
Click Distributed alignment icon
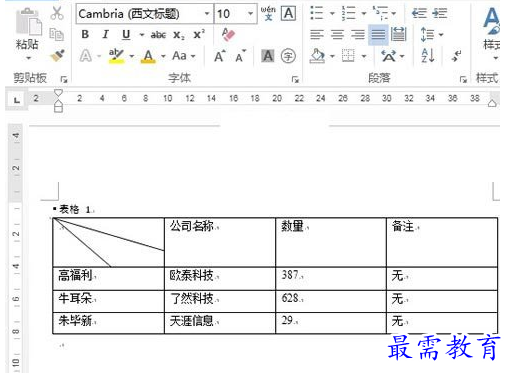click(398, 34)
